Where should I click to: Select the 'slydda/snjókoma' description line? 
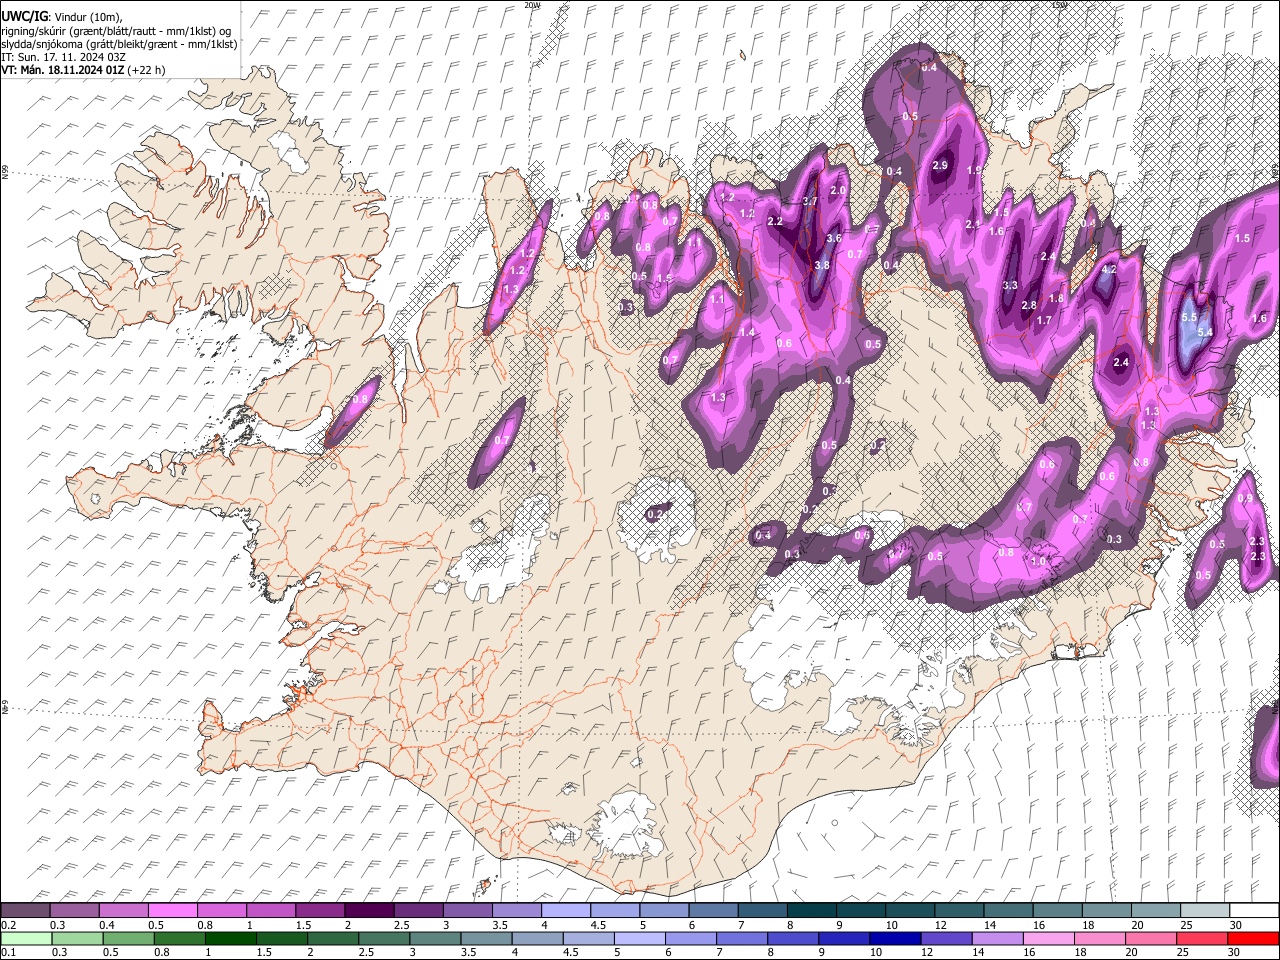(119, 44)
